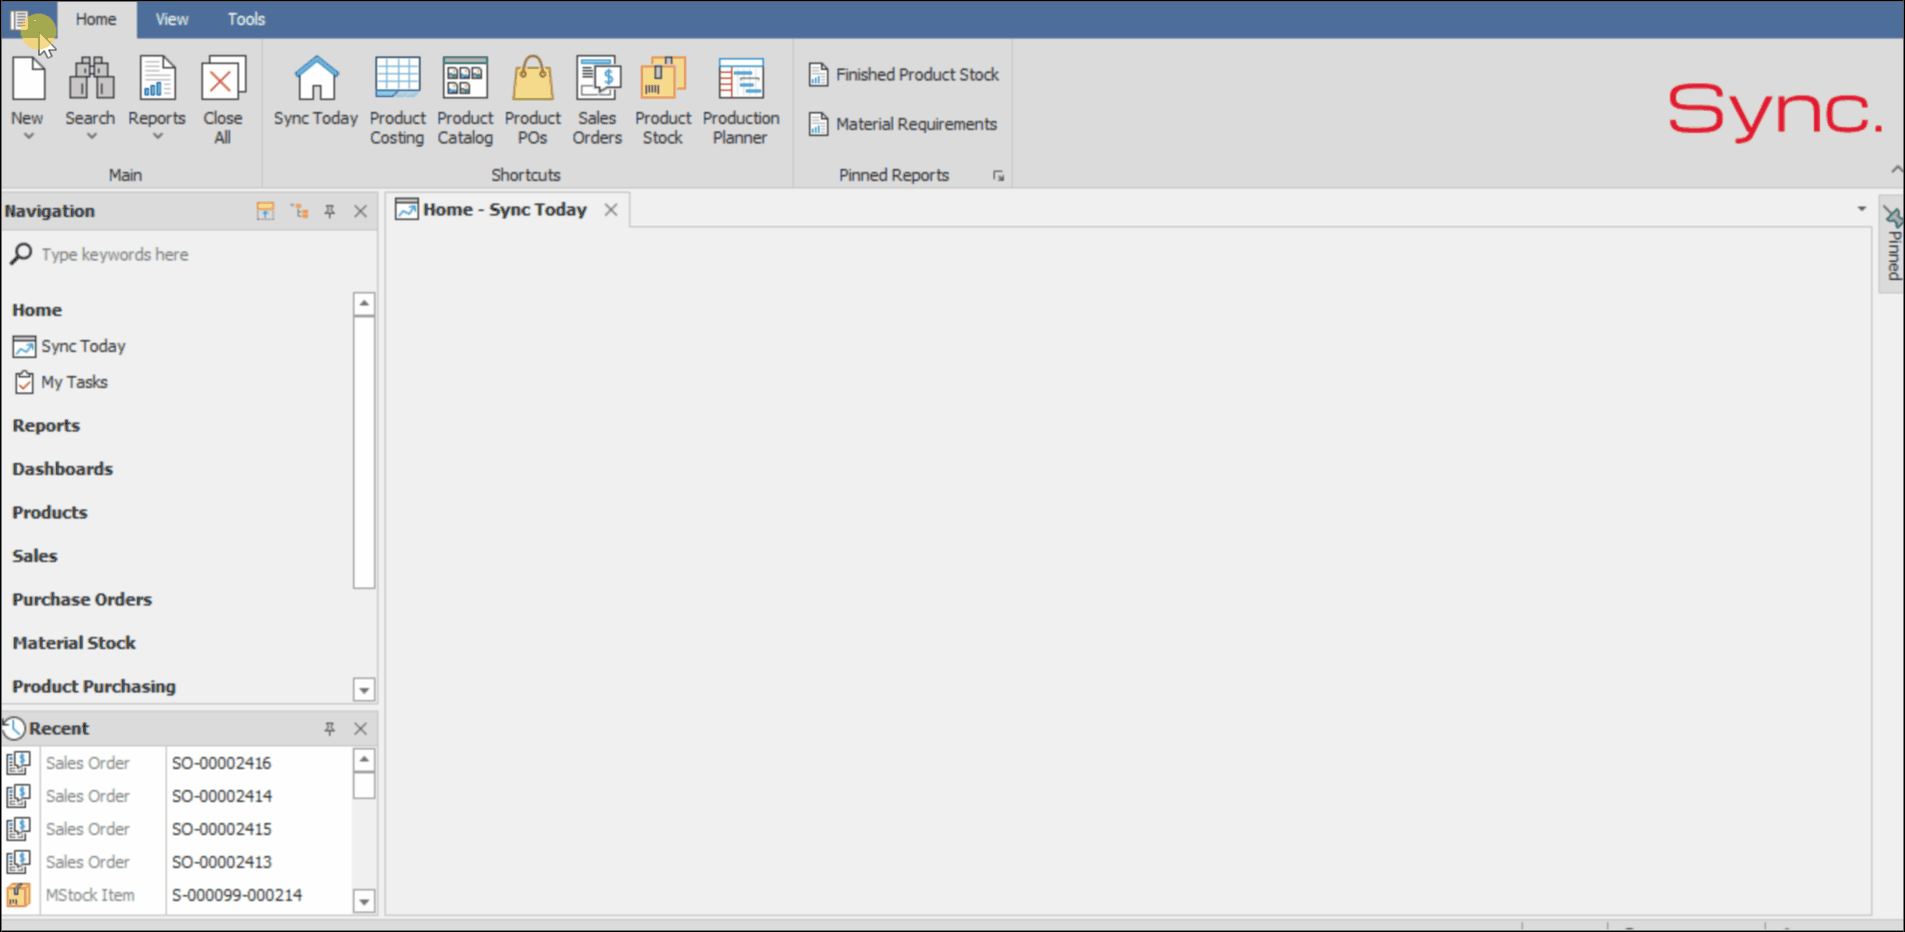Open the document tab list dropdown

click(x=1861, y=209)
